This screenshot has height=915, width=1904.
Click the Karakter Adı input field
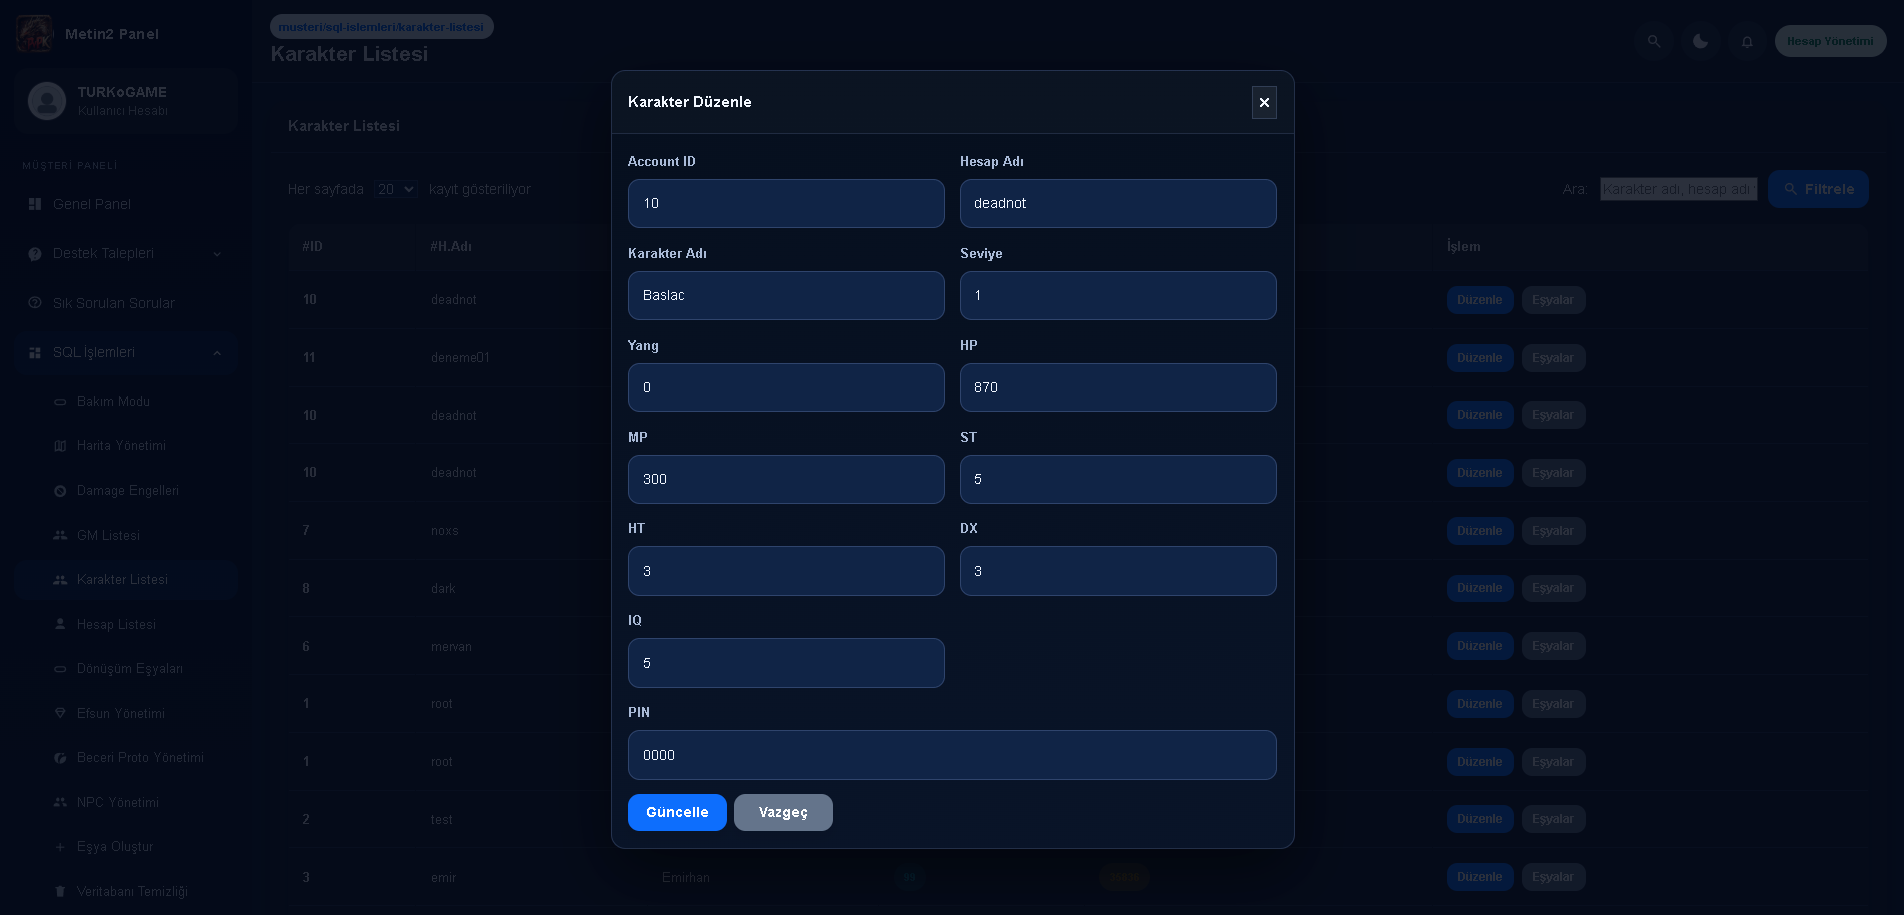click(x=786, y=295)
